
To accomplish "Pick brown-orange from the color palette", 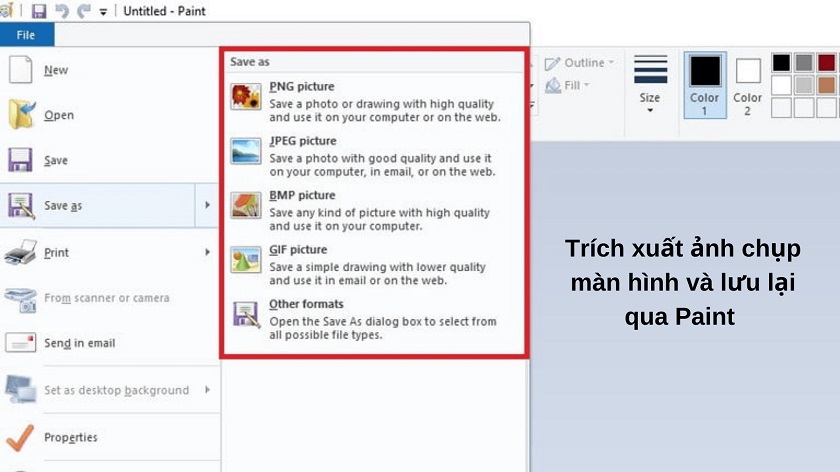I will click(827, 85).
